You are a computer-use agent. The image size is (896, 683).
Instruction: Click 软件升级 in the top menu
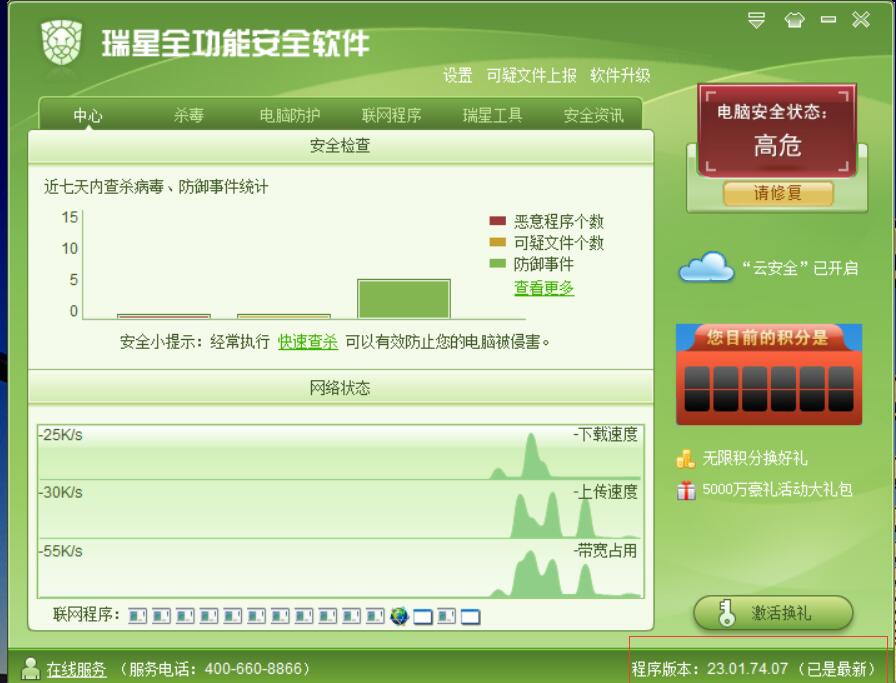(x=620, y=75)
